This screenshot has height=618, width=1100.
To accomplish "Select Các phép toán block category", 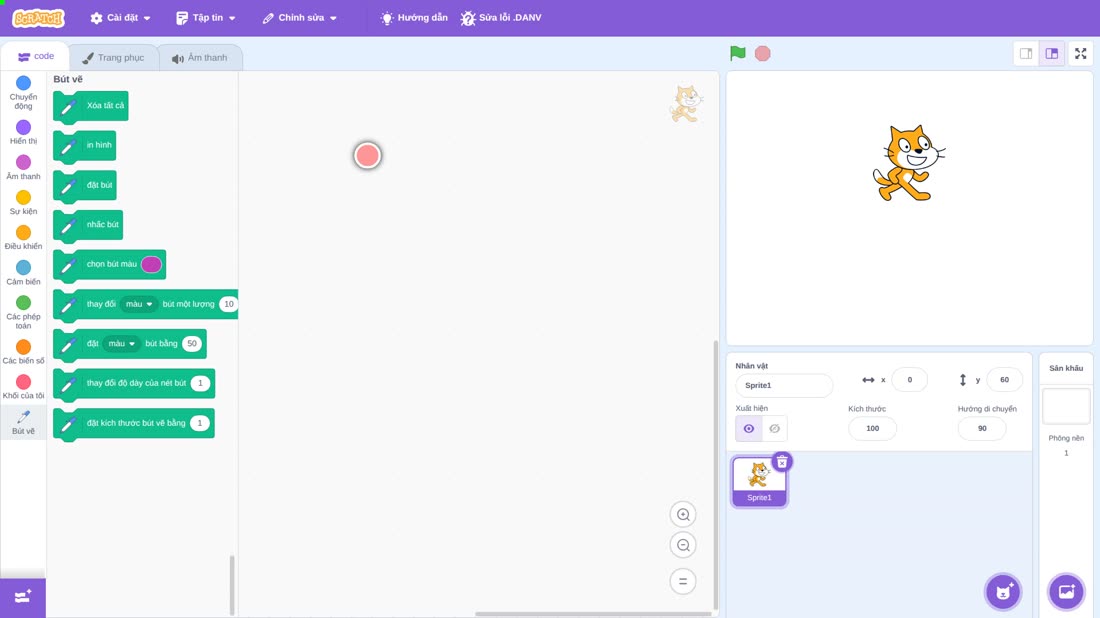I will (x=23, y=312).
